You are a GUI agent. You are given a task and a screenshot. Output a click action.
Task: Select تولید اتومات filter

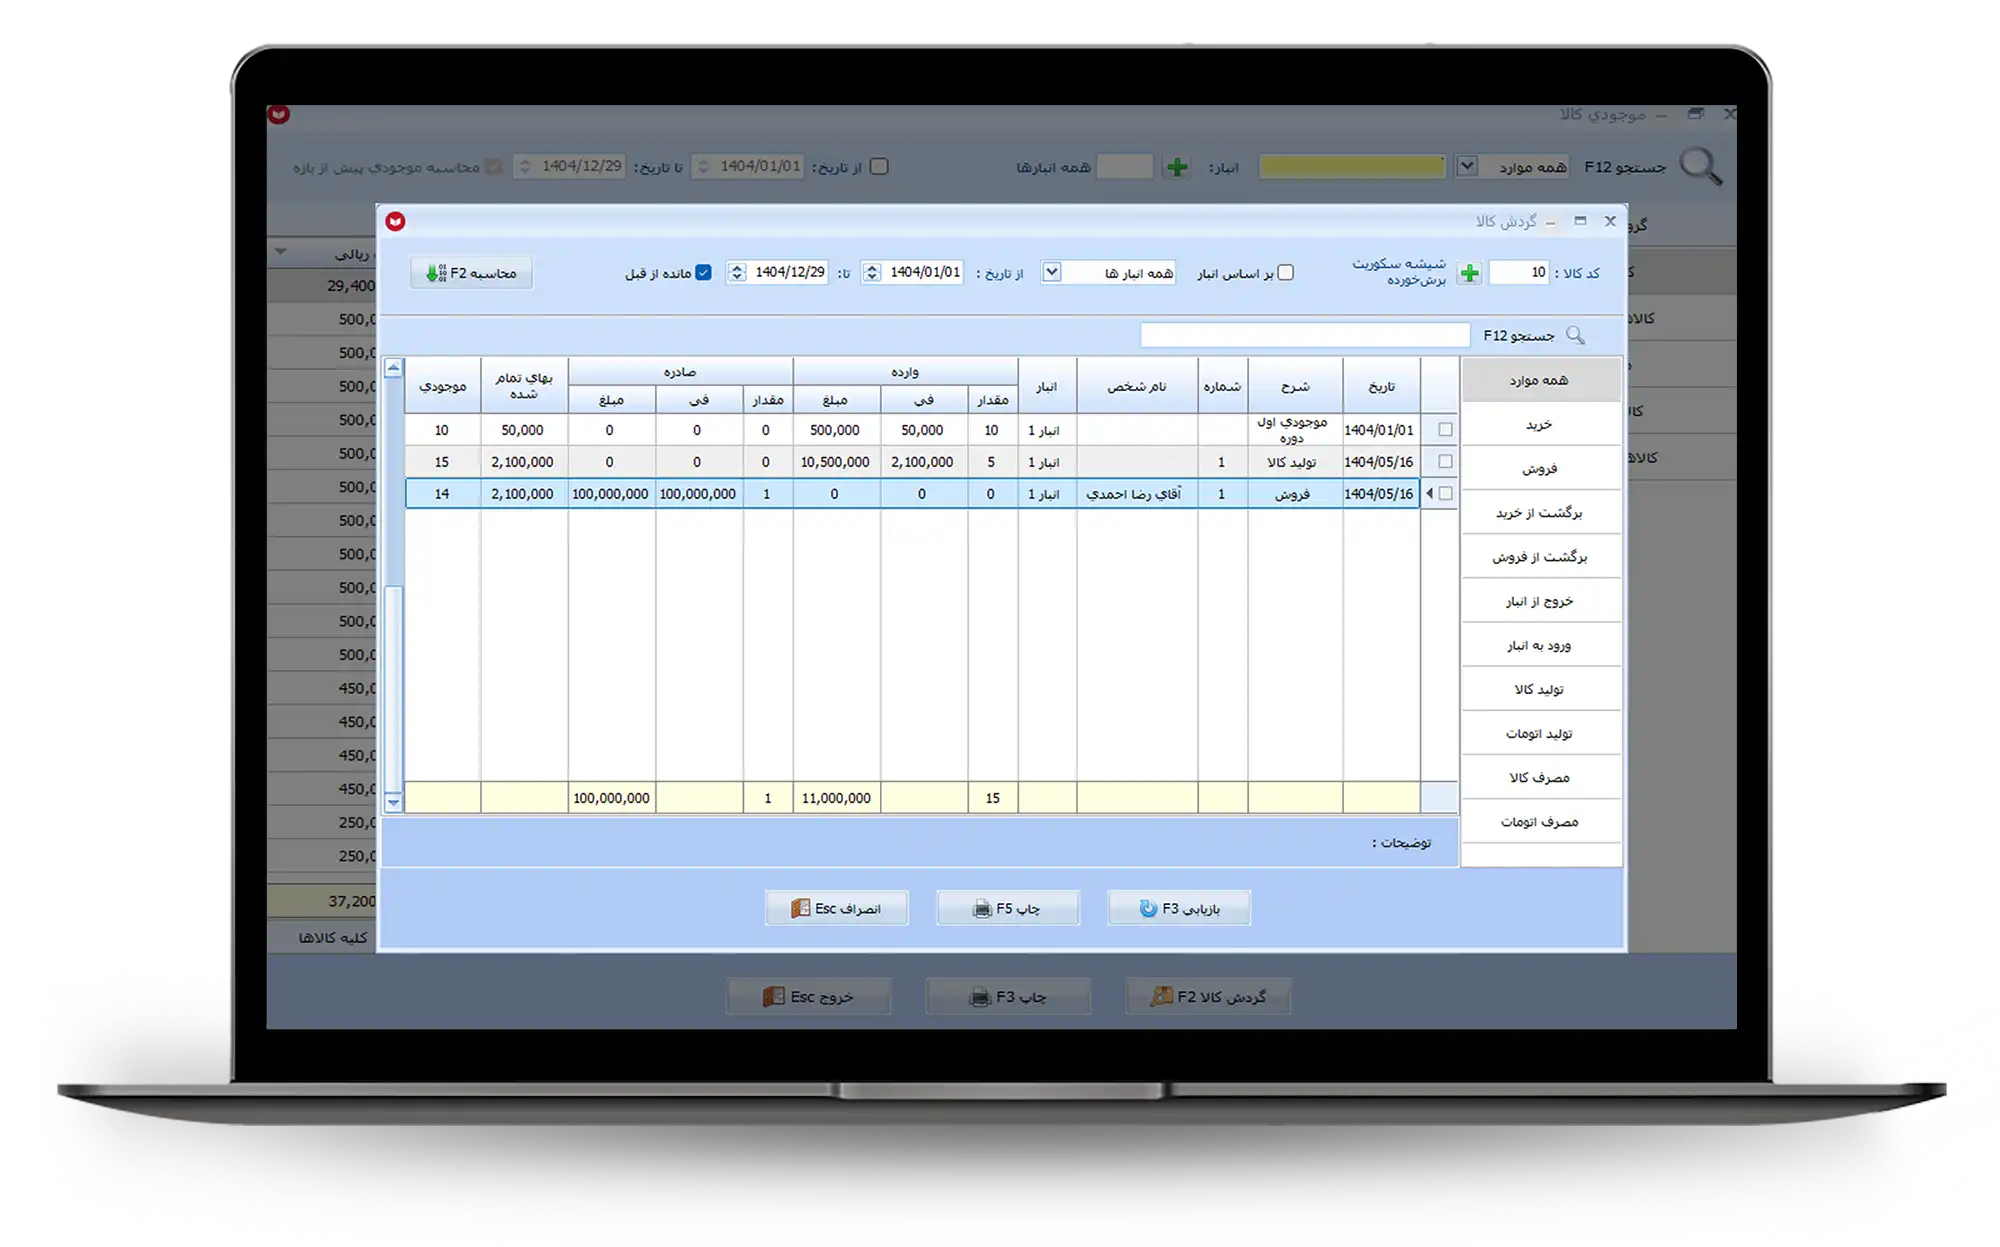pos(1540,733)
